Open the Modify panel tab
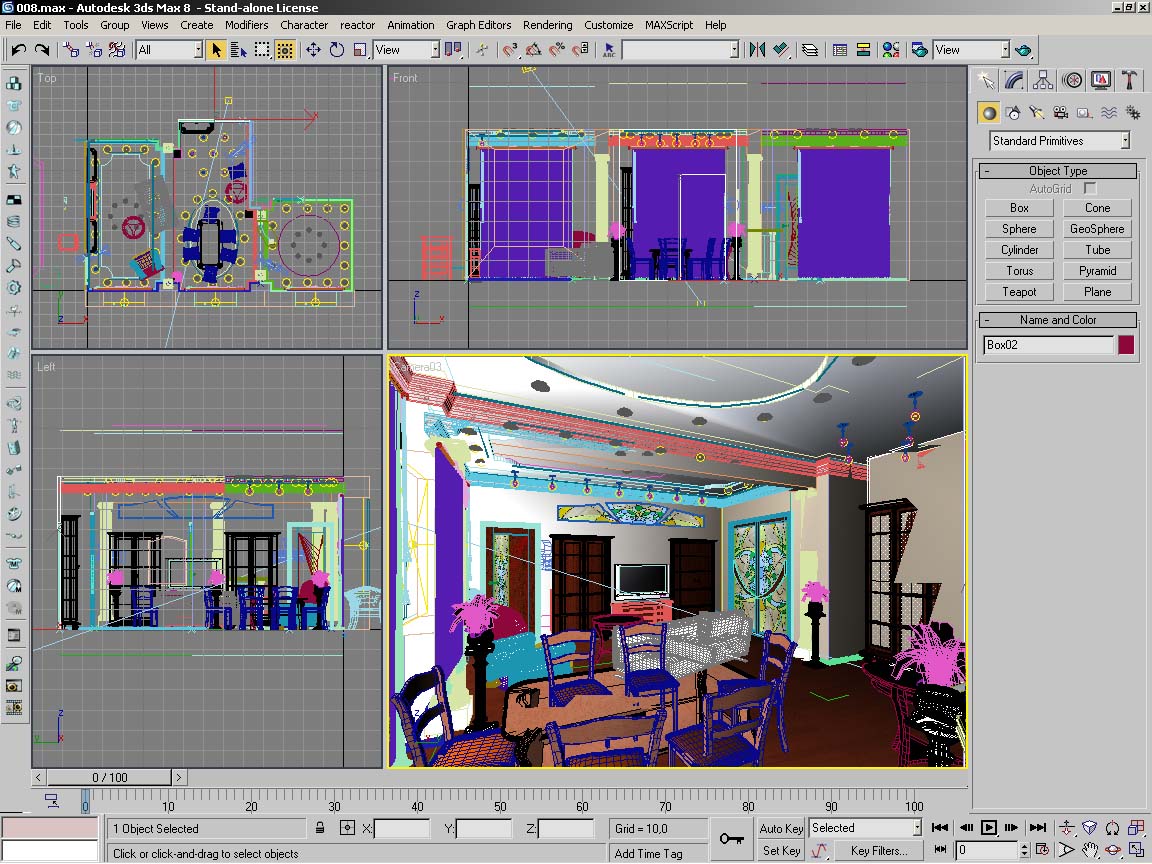1152x864 pixels. pos(1015,80)
